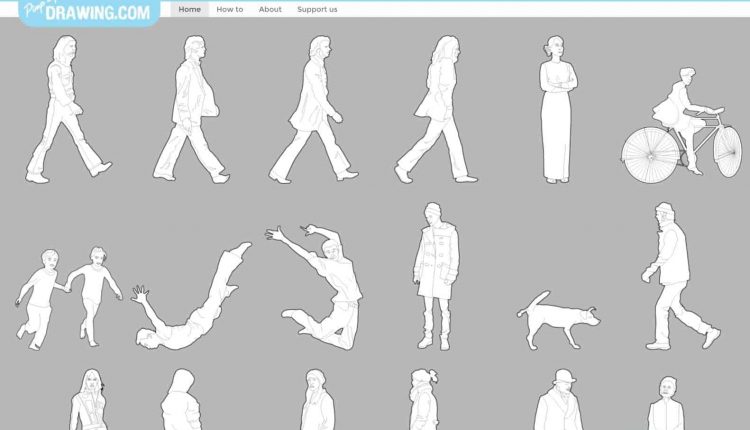Open the About page
This screenshot has height=430, width=750.
pyautogui.click(x=270, y=9)
